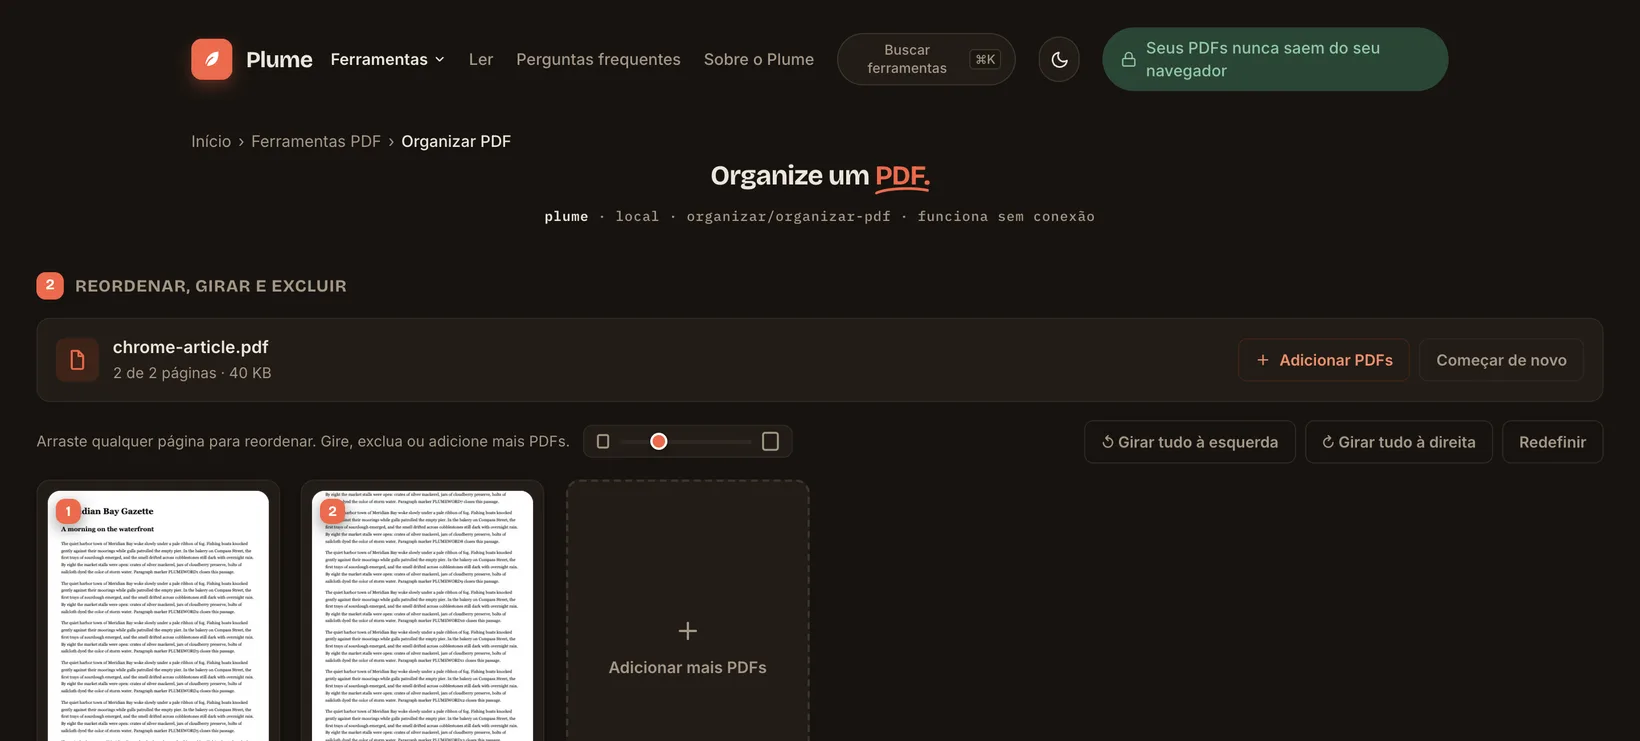The height and width of the screenshot is (741, 1640).
Task: Select page 1 thumbnail
Action: point(158,615)
